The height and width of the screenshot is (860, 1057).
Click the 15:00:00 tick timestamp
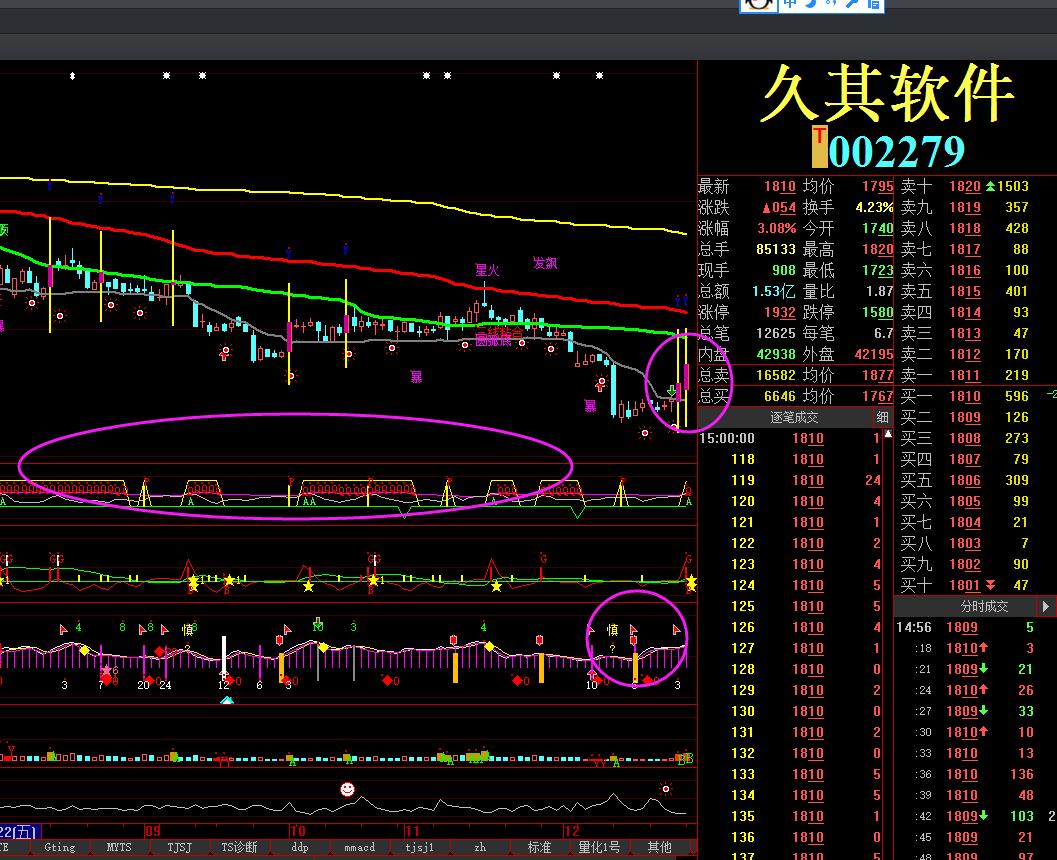pos(727,438)
